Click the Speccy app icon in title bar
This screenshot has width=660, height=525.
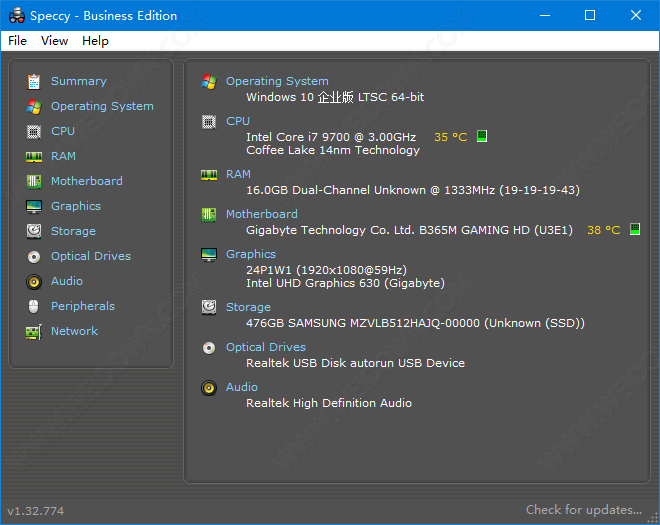(17, 16)
